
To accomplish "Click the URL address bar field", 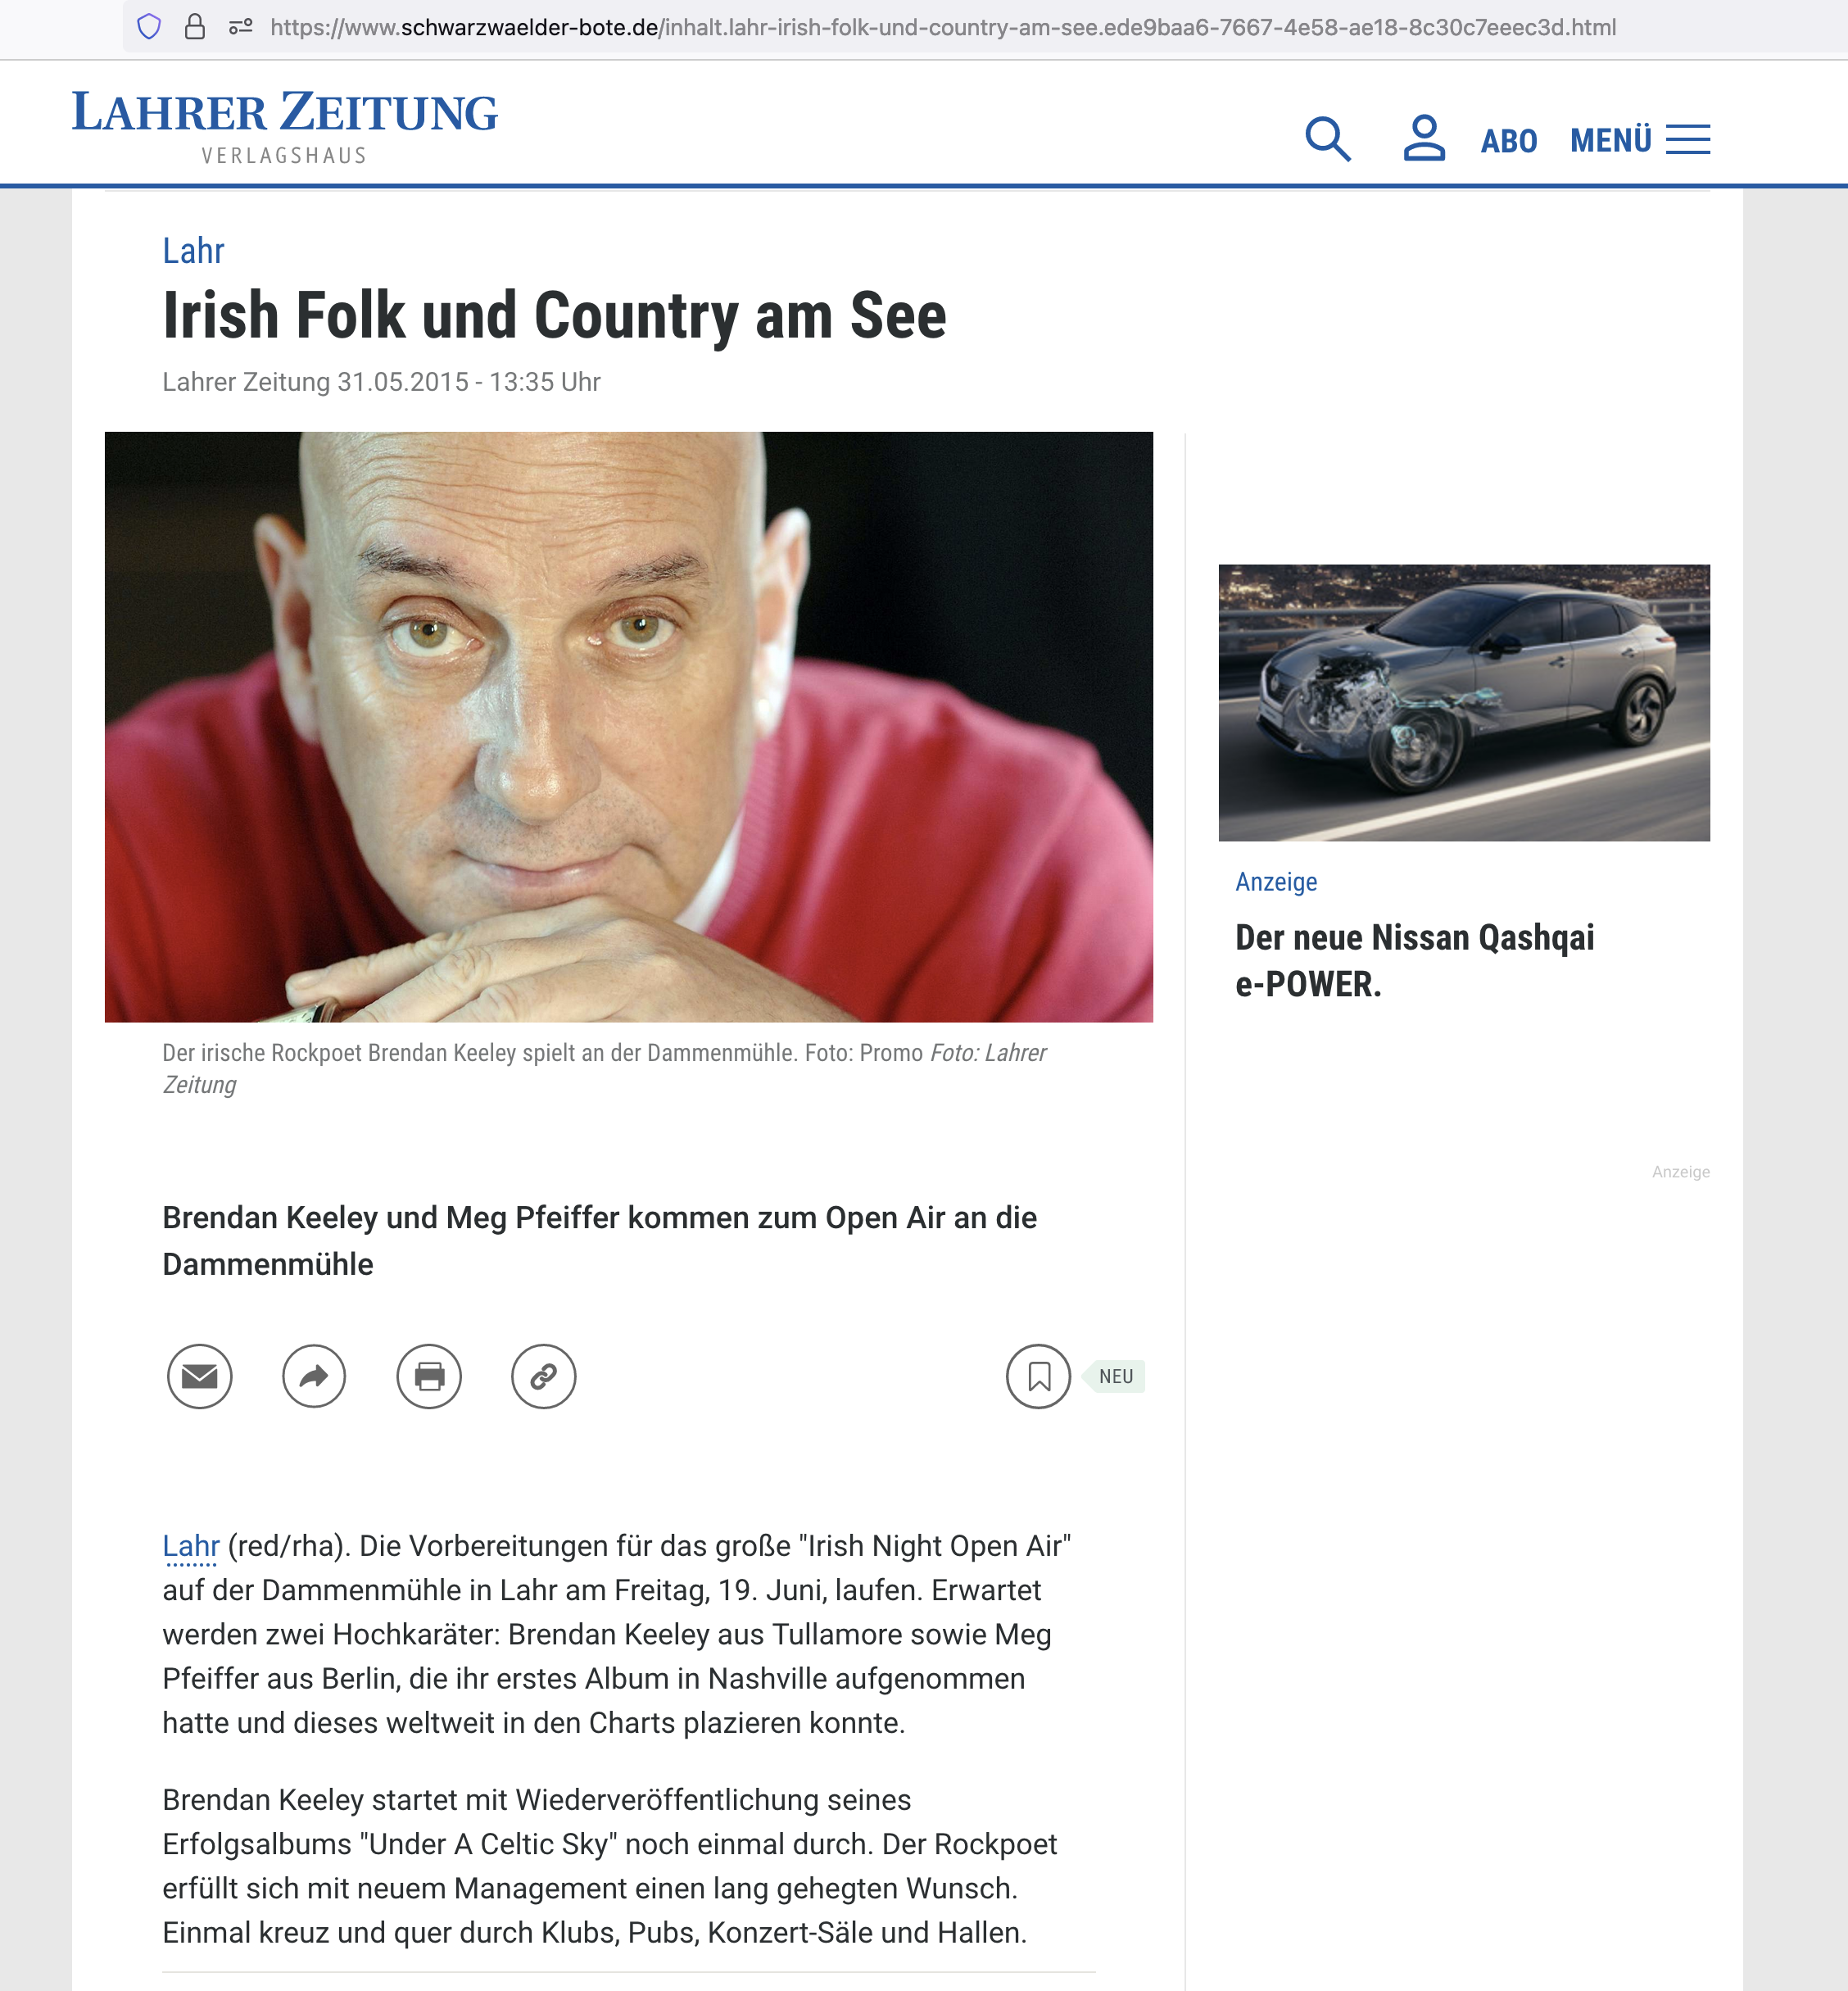I will [x=942, y=27].
